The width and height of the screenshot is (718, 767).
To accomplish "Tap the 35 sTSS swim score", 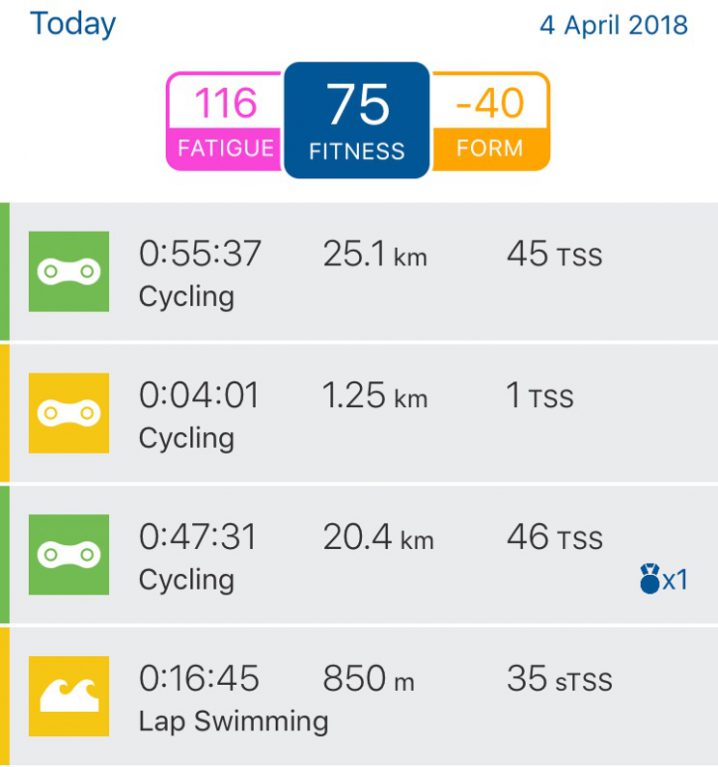I will tap(559, 680).
